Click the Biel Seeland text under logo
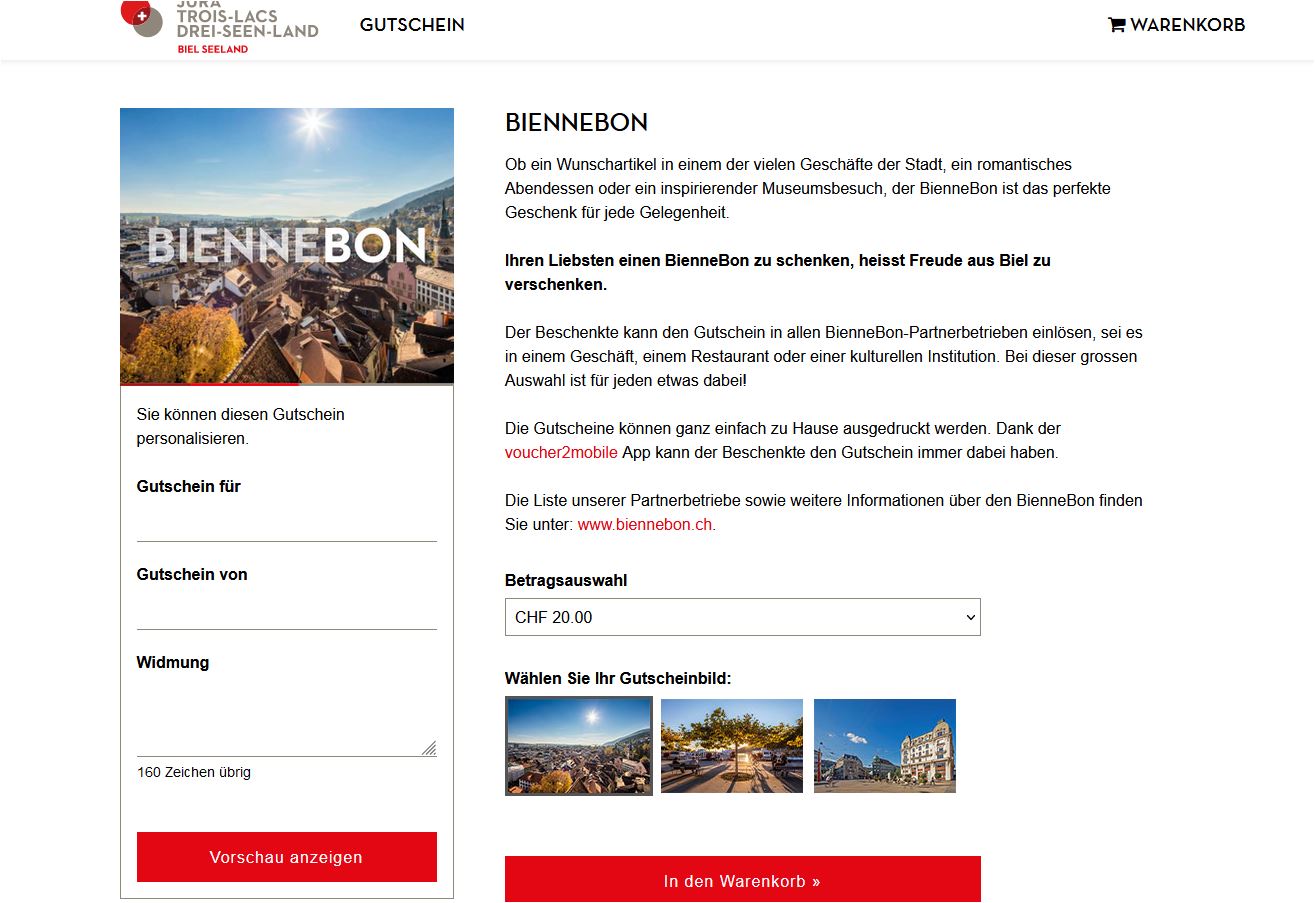 tap(212, 49)
